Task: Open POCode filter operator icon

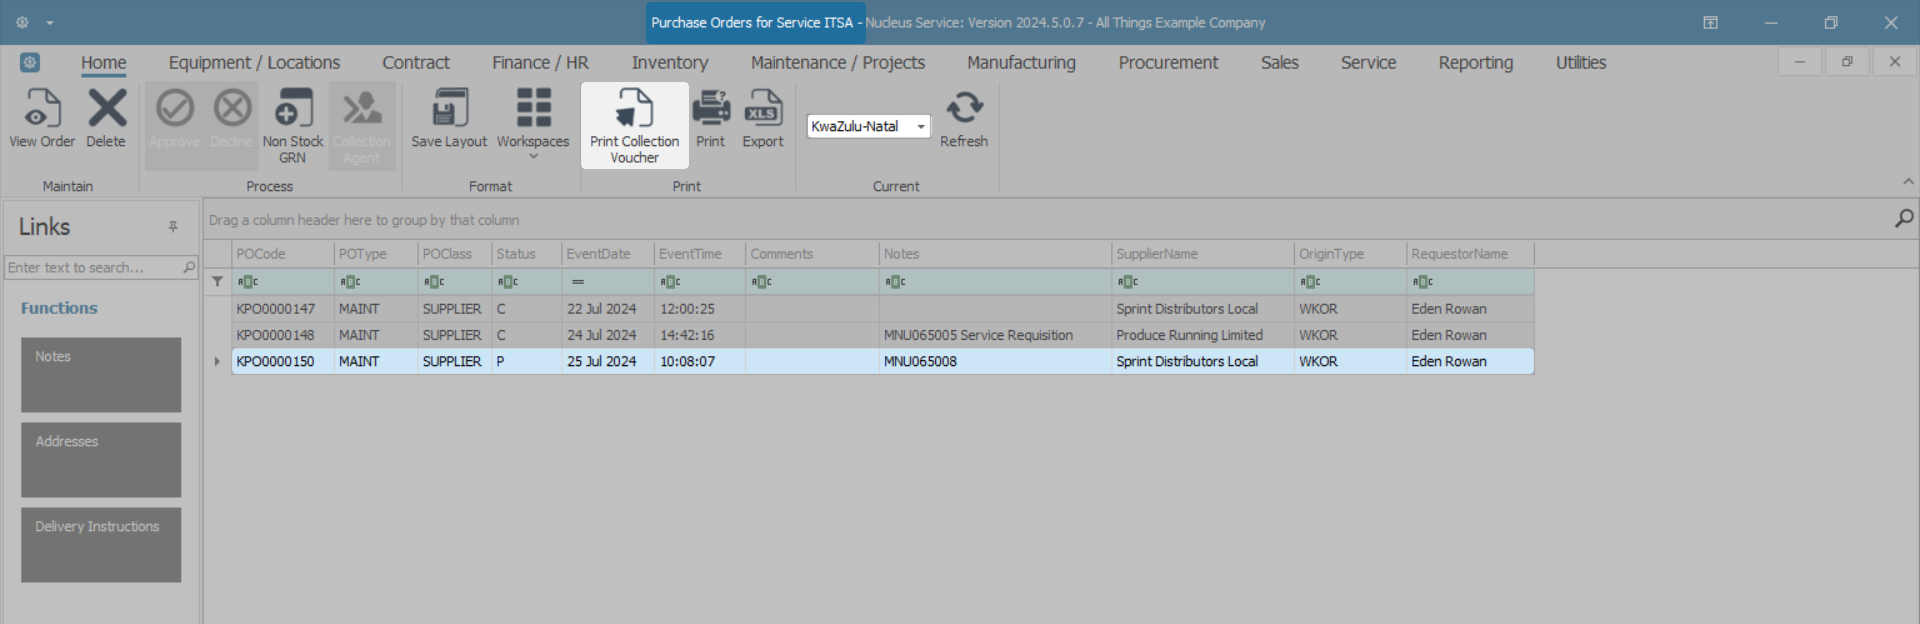Action: pos(247,282)
